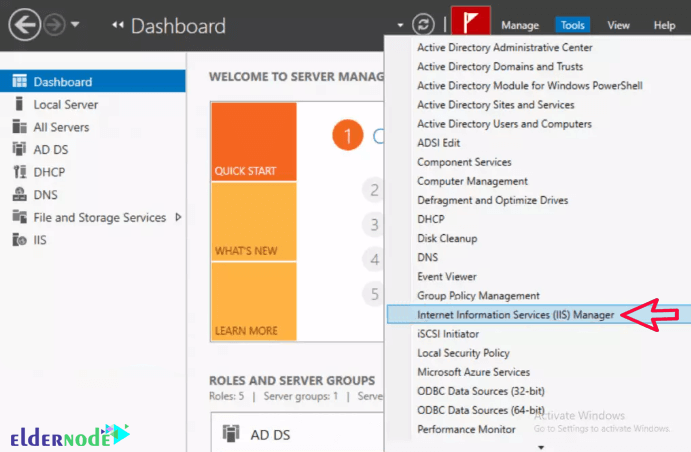This screenshot has width=691, height=452.
Task: Choose Computer Management from Tools menu
Action: click(472, 181)
